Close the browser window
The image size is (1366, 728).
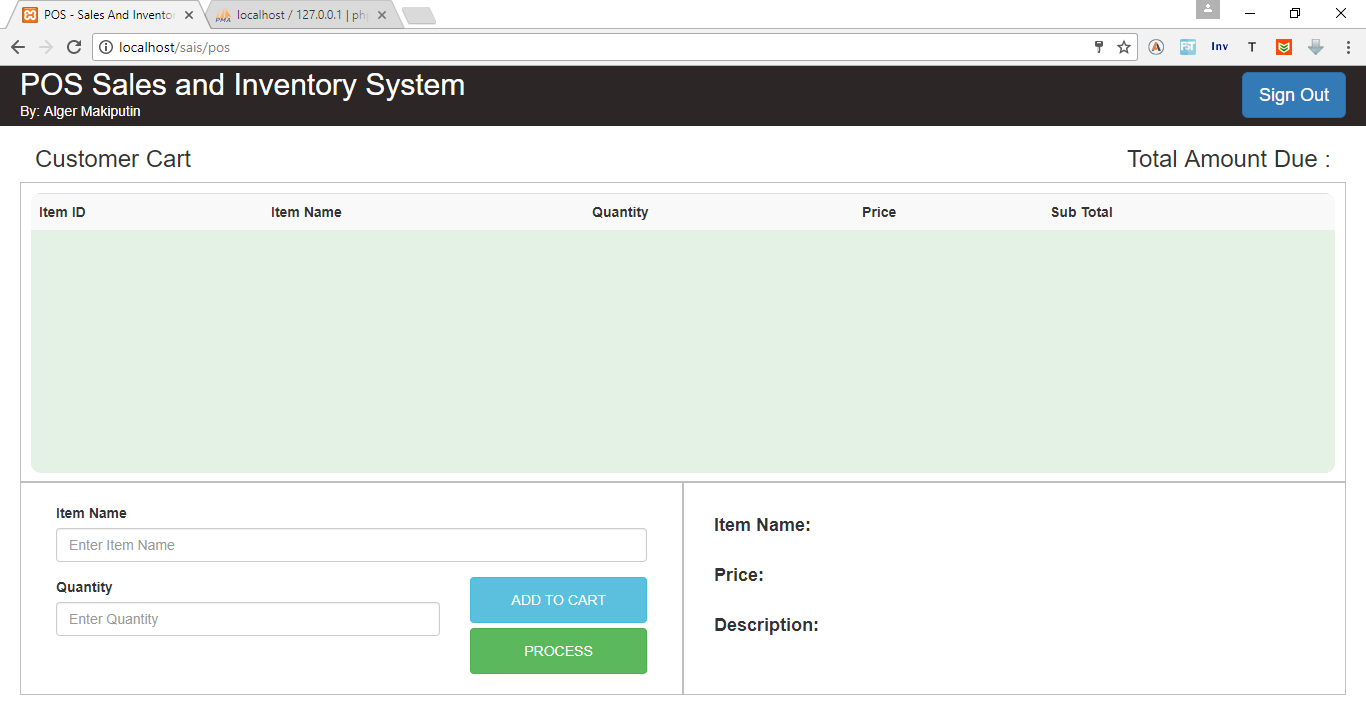1341,13
